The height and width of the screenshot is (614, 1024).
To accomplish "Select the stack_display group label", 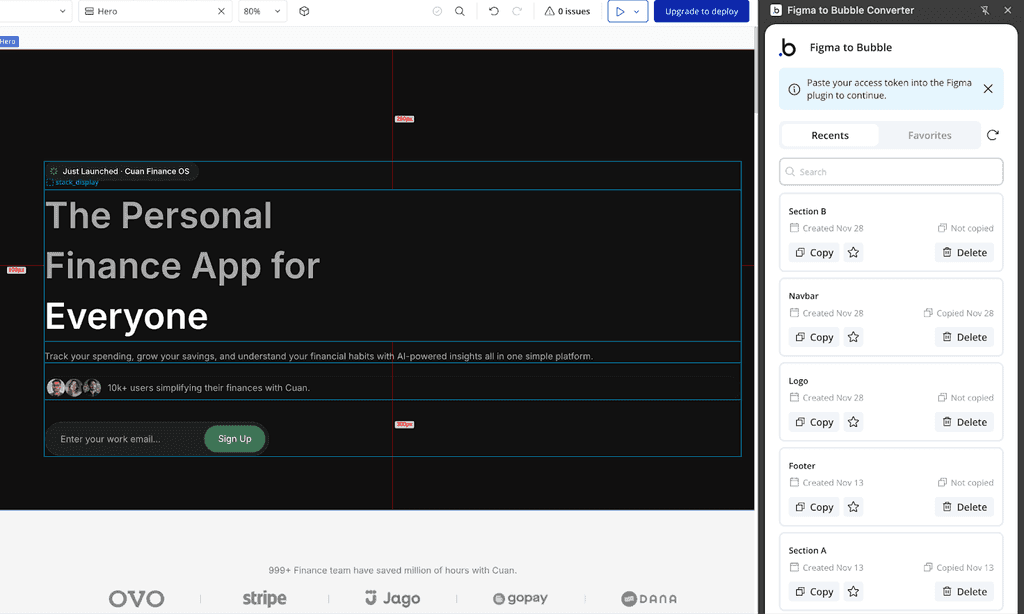I will click(72, 182).
